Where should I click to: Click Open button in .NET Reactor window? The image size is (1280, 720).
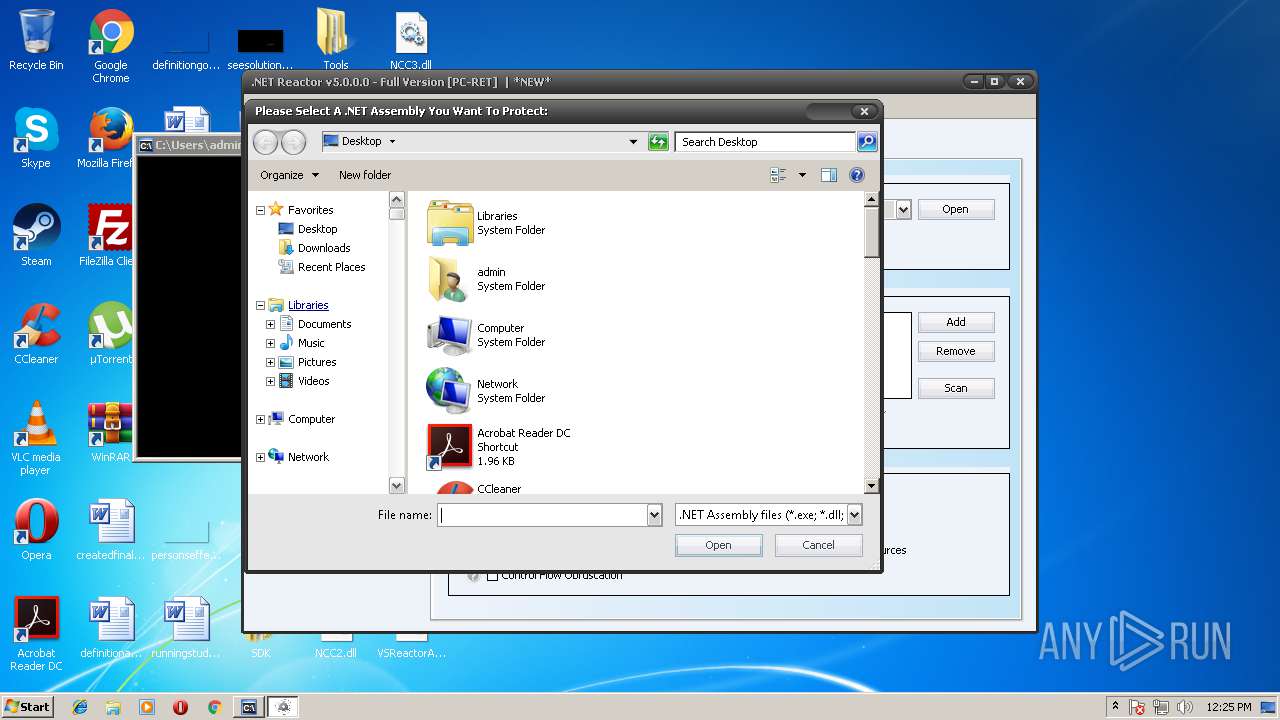point(955,209)
